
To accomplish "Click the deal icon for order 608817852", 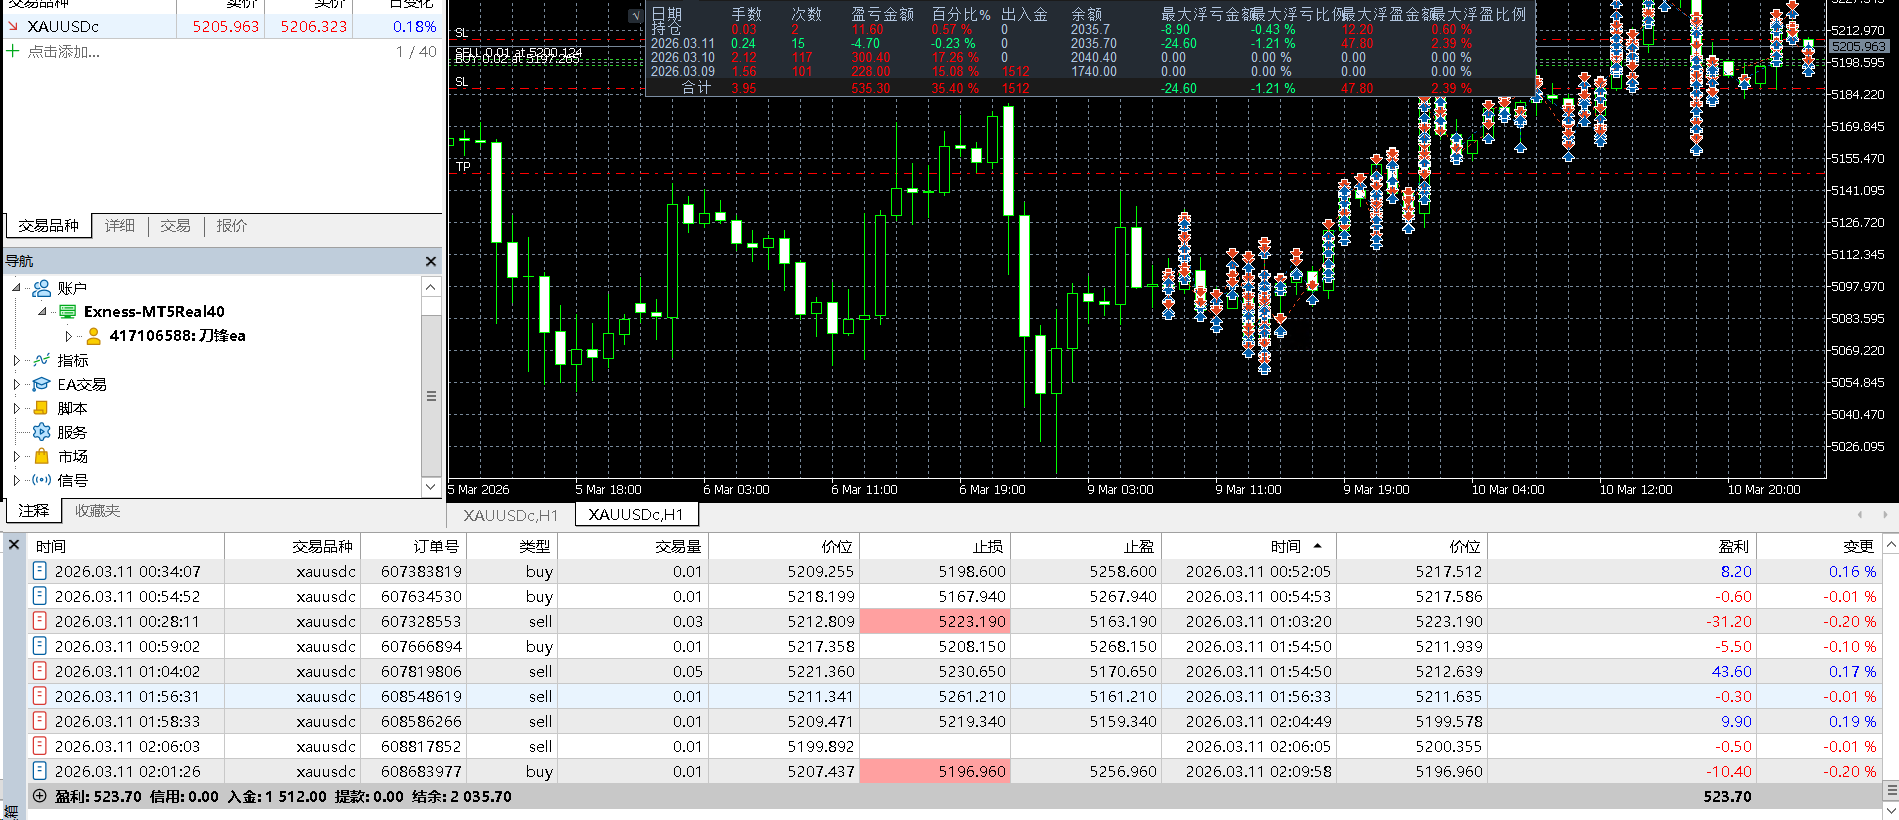I will [40, 746].
